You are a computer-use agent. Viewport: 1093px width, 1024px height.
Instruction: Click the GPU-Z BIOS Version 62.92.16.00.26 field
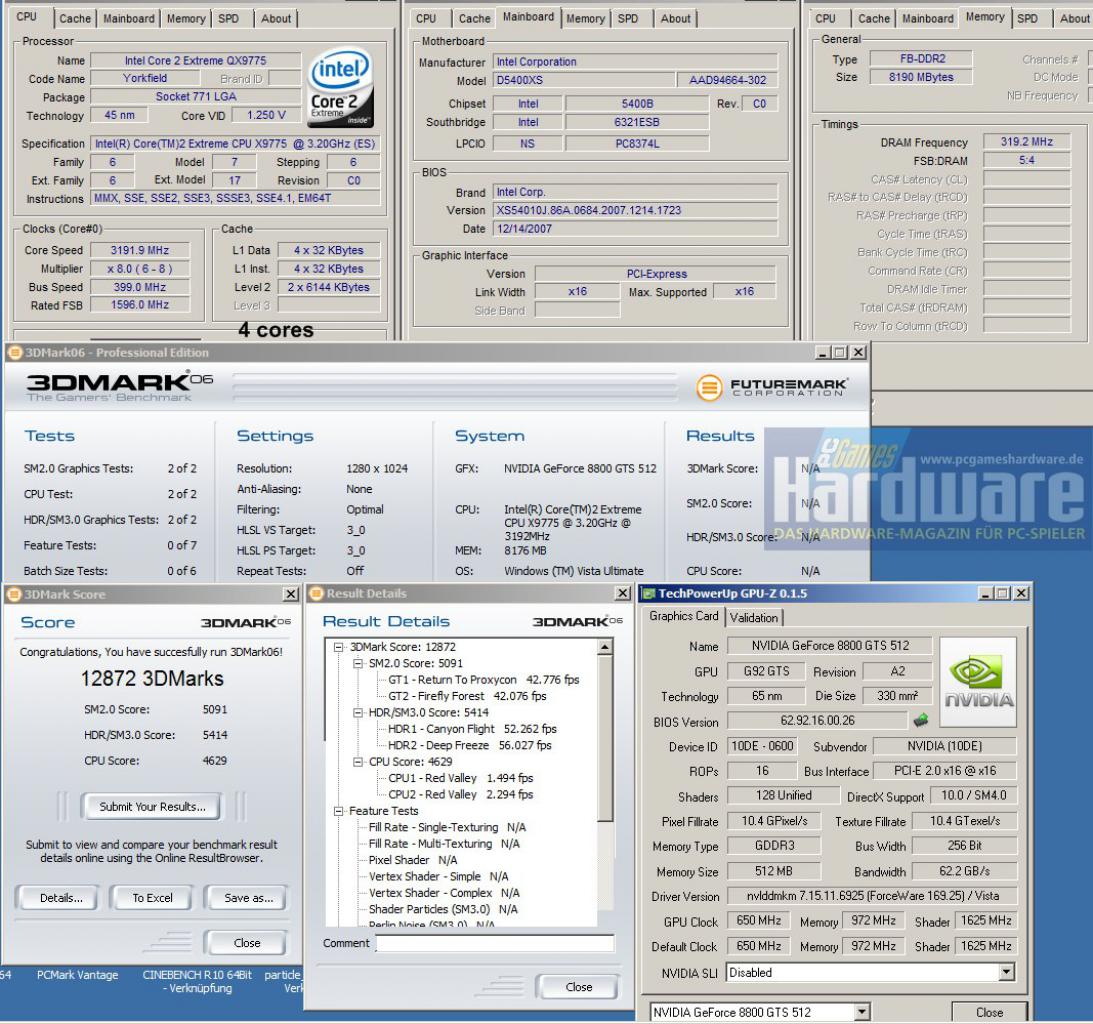pos(817,720)
